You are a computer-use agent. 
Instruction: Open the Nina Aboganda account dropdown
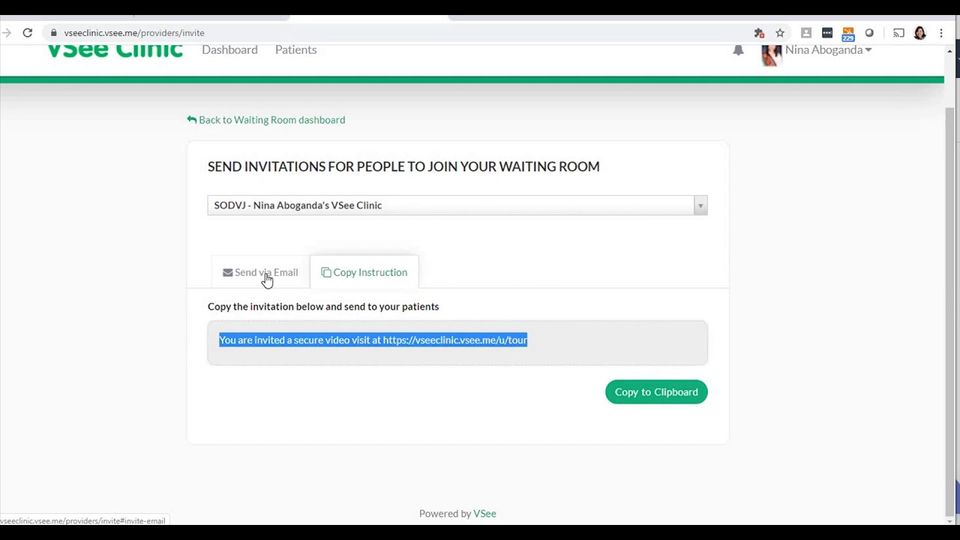coord(828,50)
